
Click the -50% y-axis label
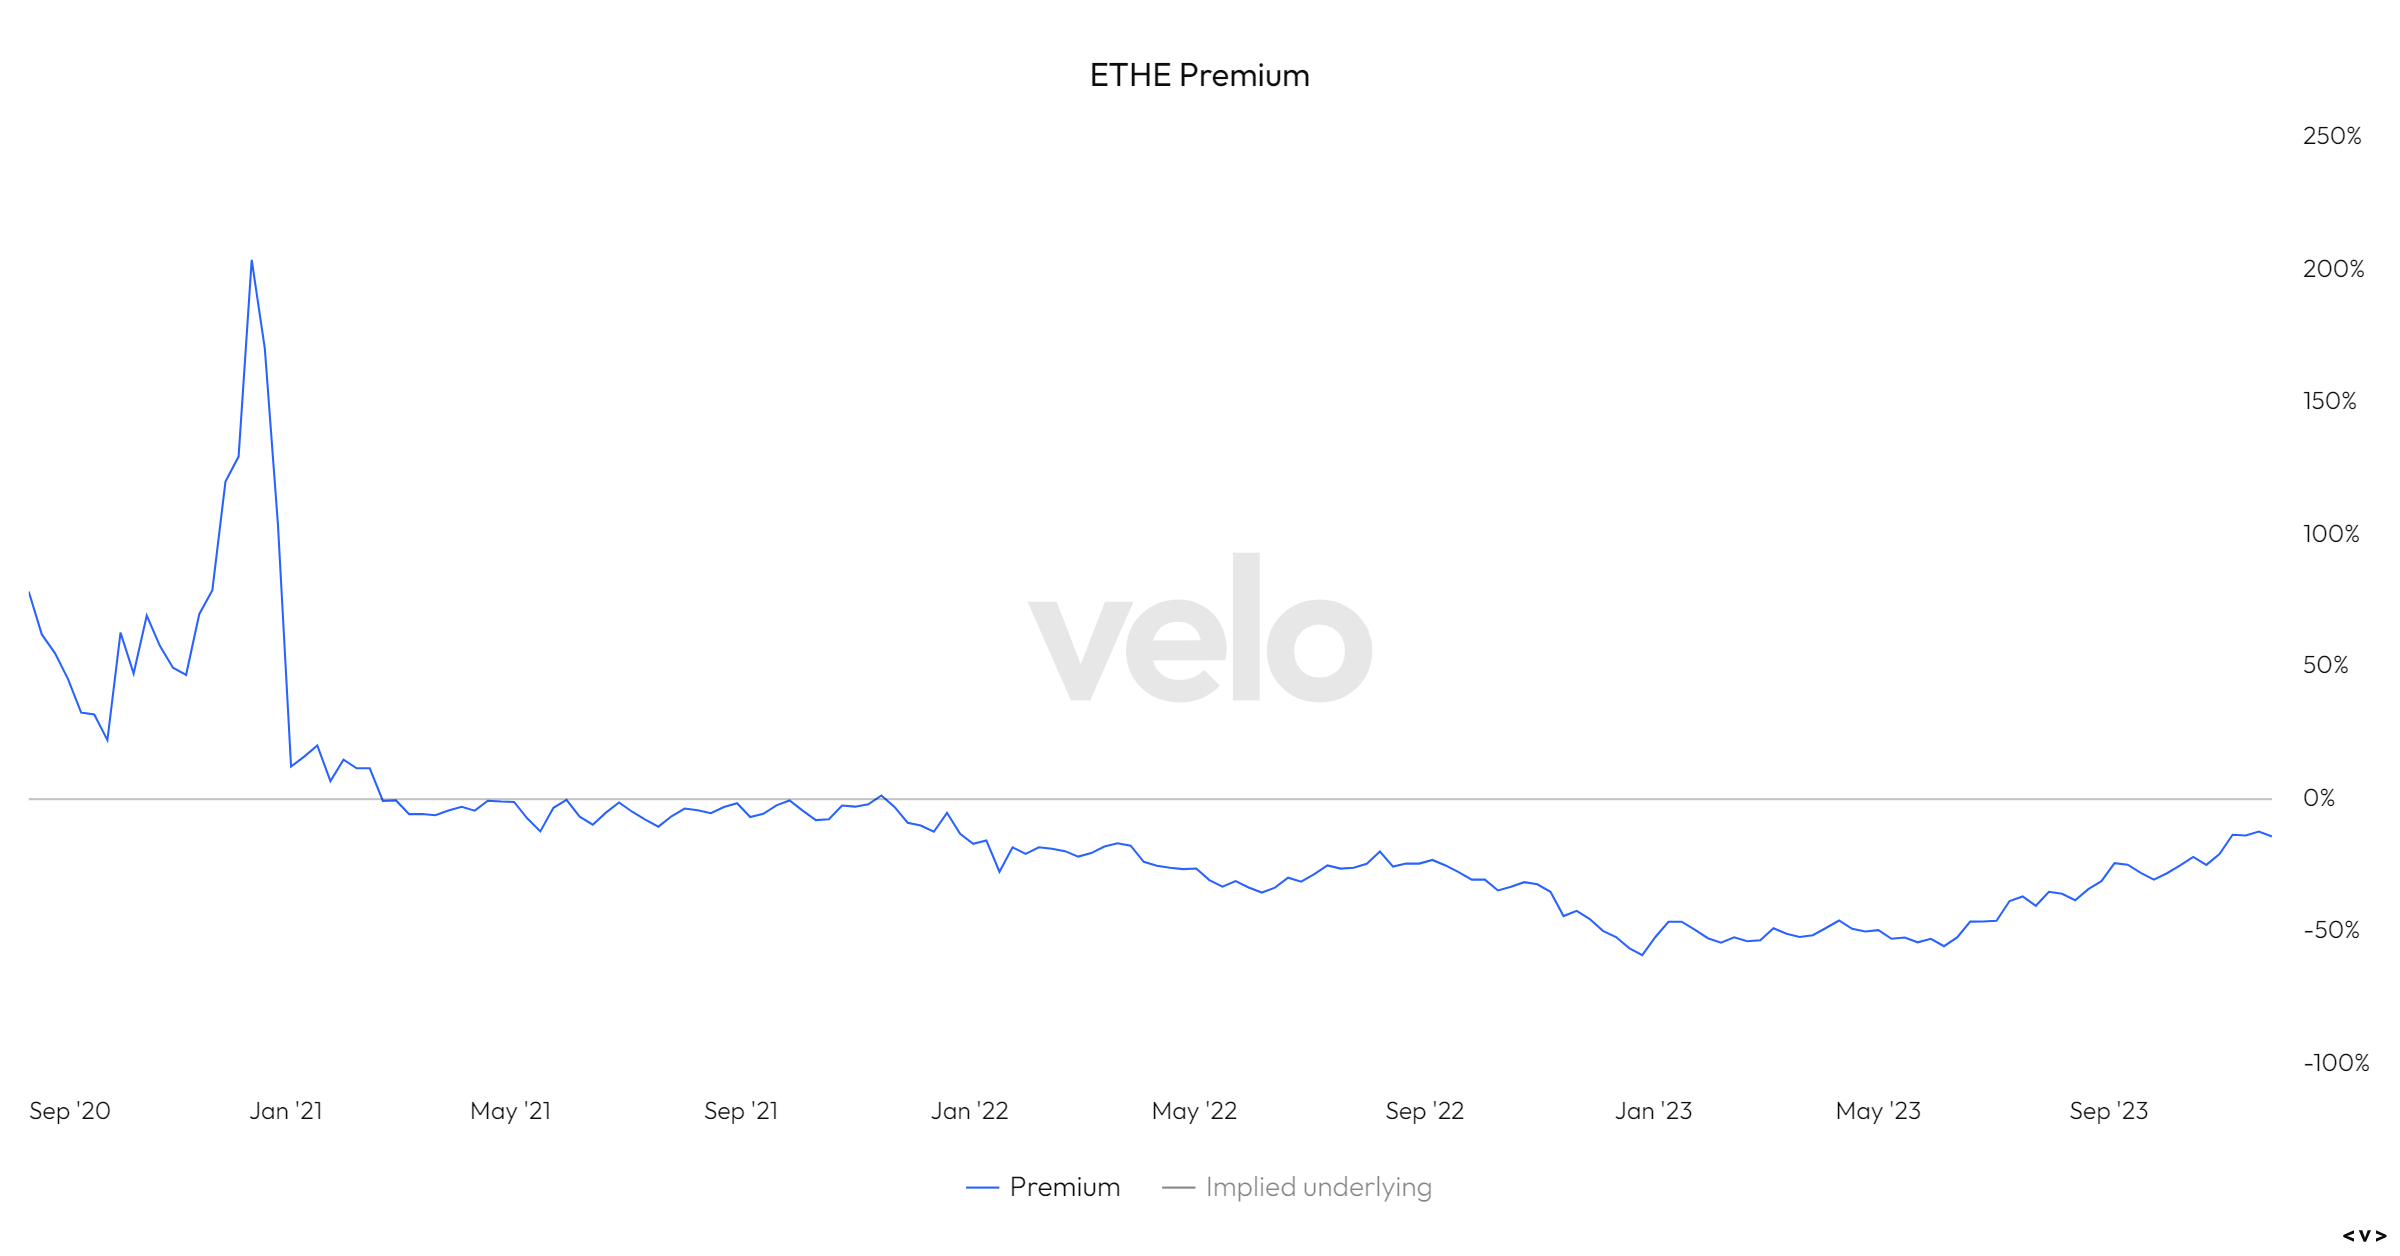click(2331, 930)
